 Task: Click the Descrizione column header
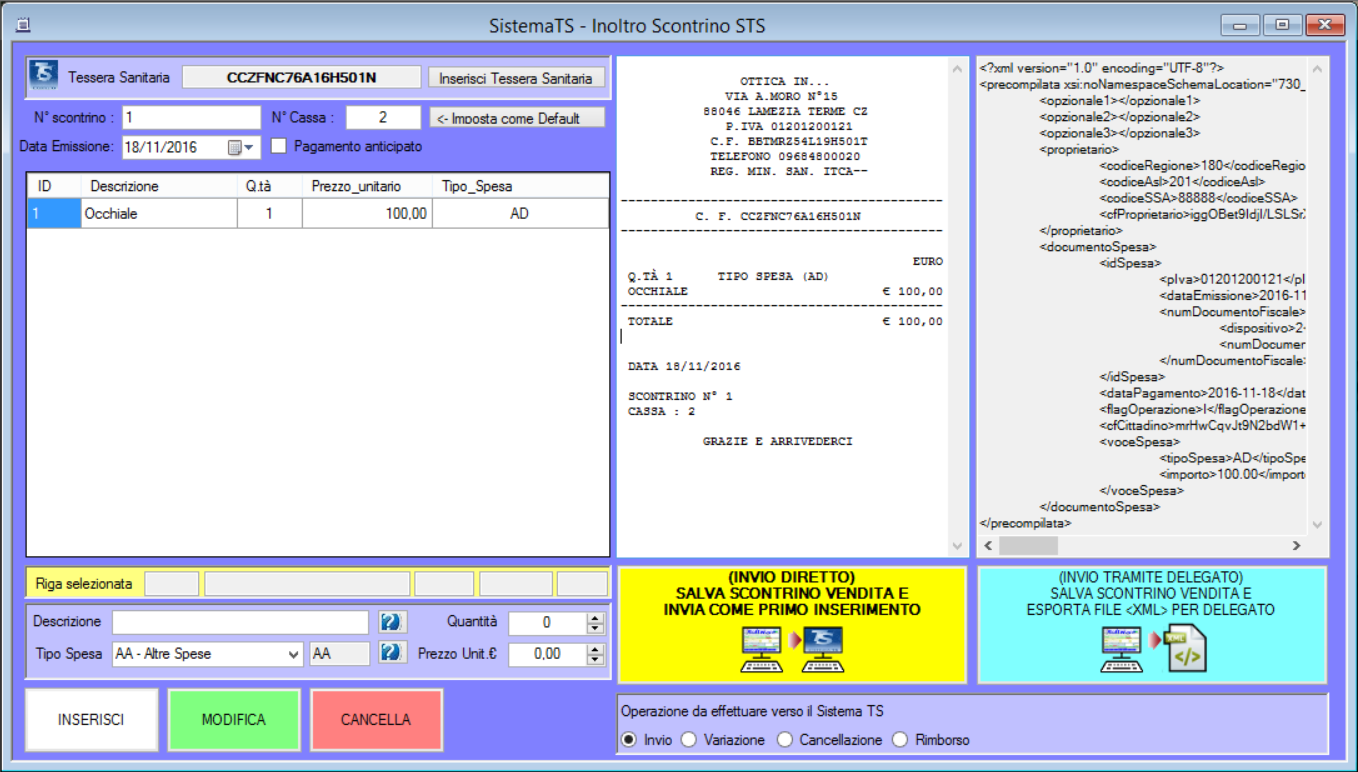click(x=159, y=186)
